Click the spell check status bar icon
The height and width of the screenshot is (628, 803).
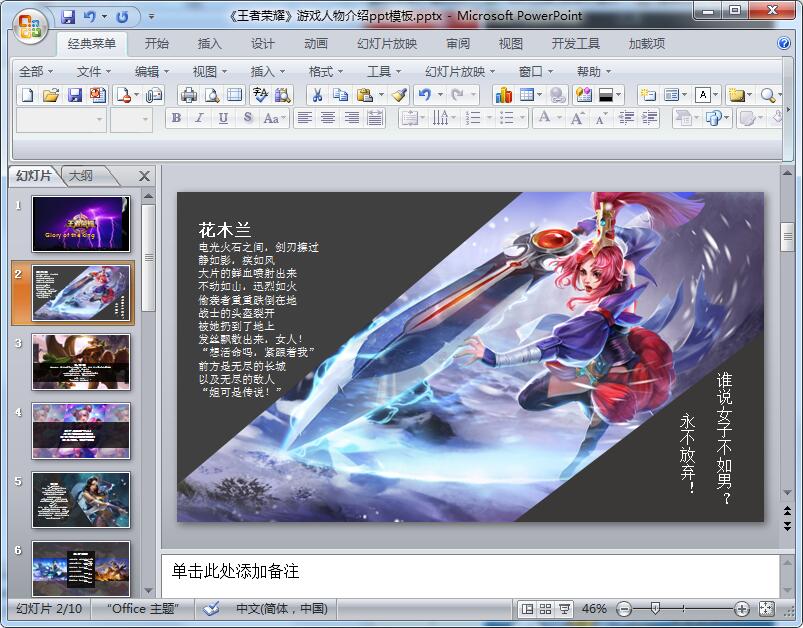[210, 609]
